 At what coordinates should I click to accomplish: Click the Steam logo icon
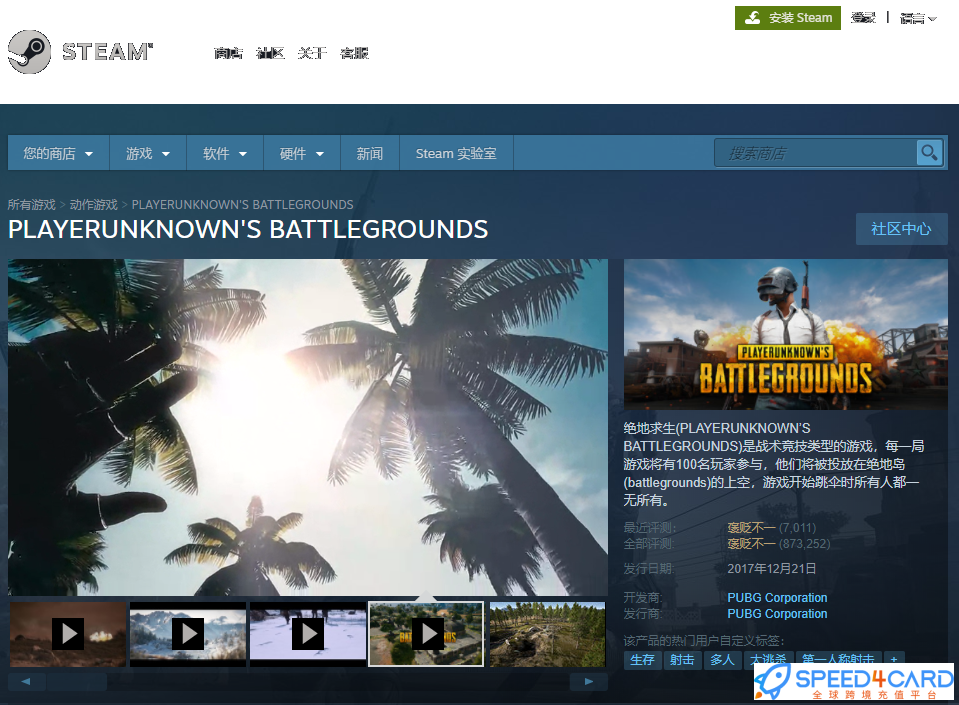[29, 52]
